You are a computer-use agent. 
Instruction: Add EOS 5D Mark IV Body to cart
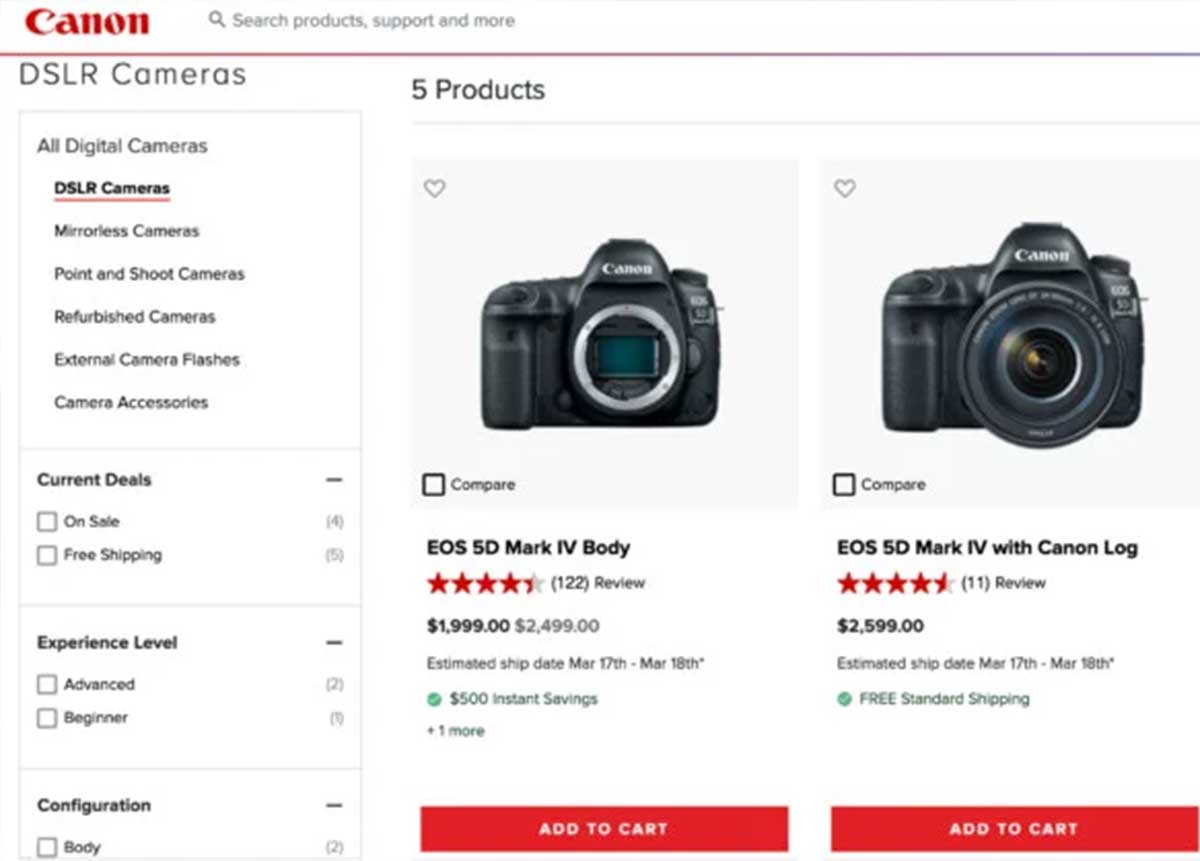(604, 829)
